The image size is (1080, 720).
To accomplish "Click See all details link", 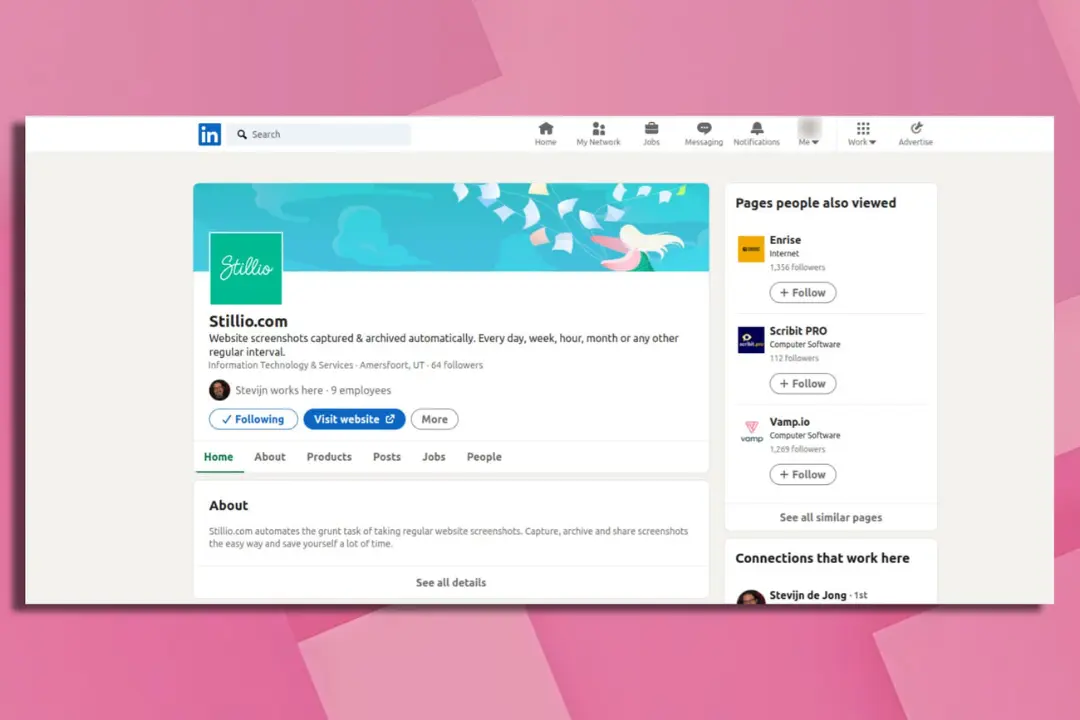I will pos(451,582).
